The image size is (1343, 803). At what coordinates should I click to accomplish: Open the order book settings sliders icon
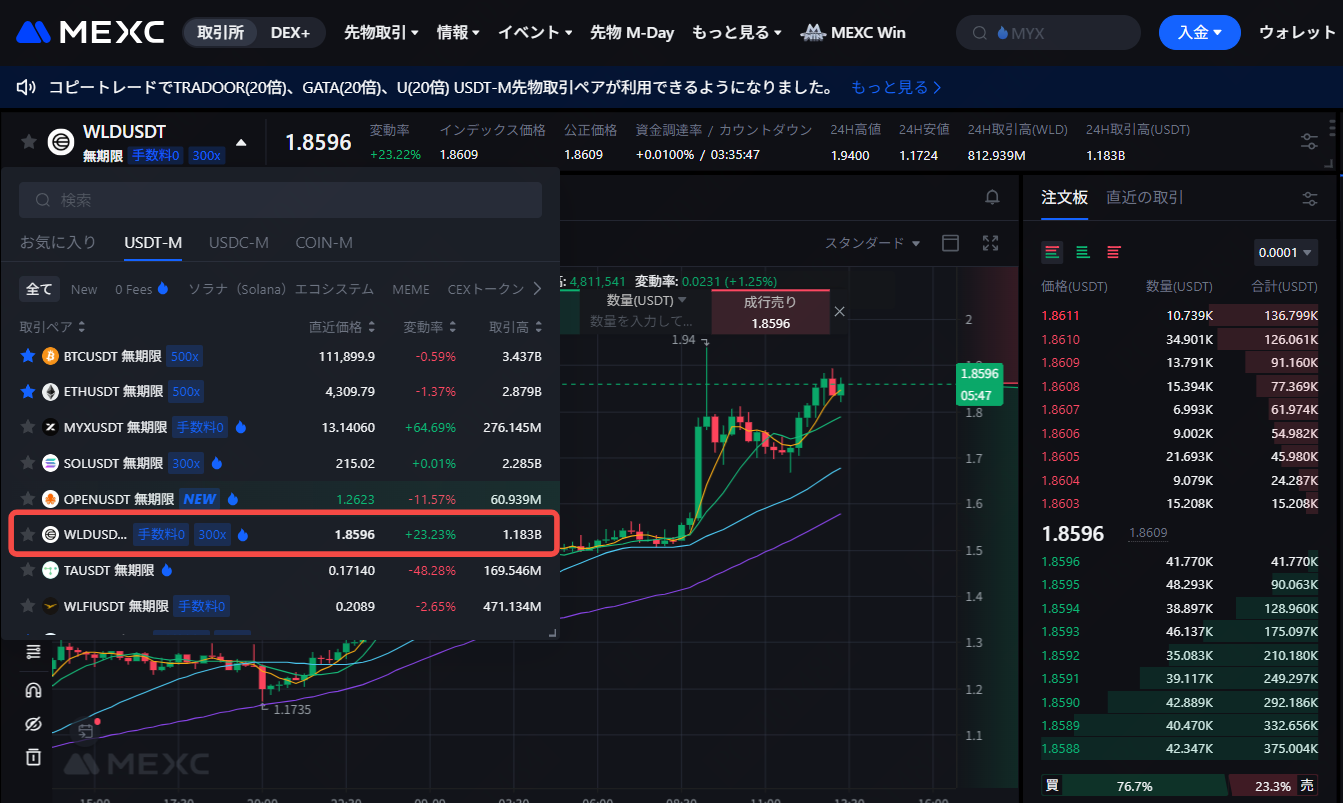(1310, 199)
